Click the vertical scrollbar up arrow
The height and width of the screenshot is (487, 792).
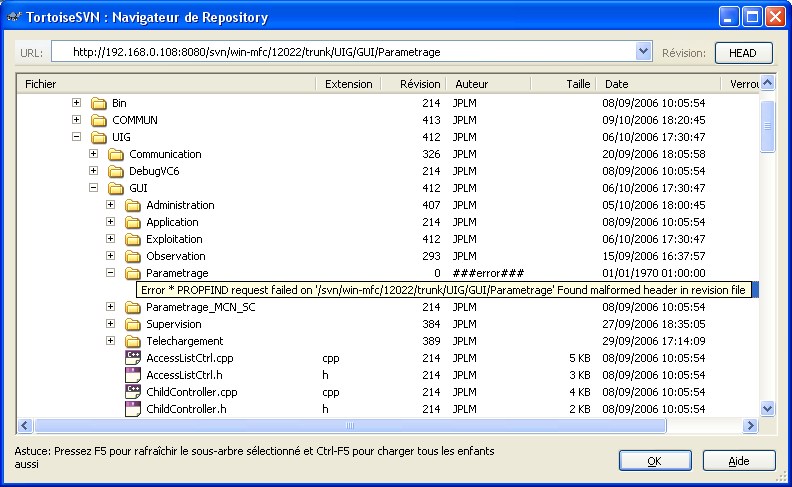pyautogui.click(x=767, y=82)
